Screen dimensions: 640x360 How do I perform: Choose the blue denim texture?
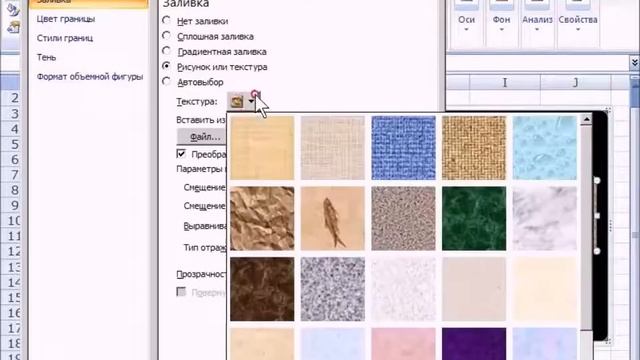tap(403, 148)
